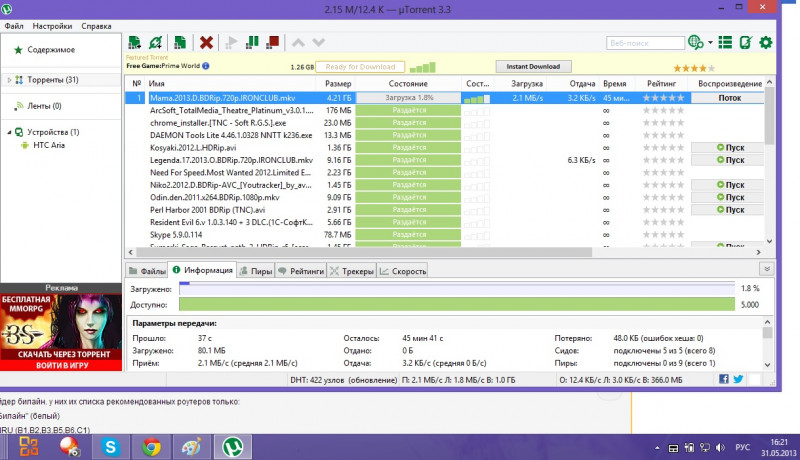Image resolution: width=800 pixels, height=460 pixels.
Task: Select Skype 5.9.0.114 torrent row
Action: pyautogui.click(x=444, y=235)
